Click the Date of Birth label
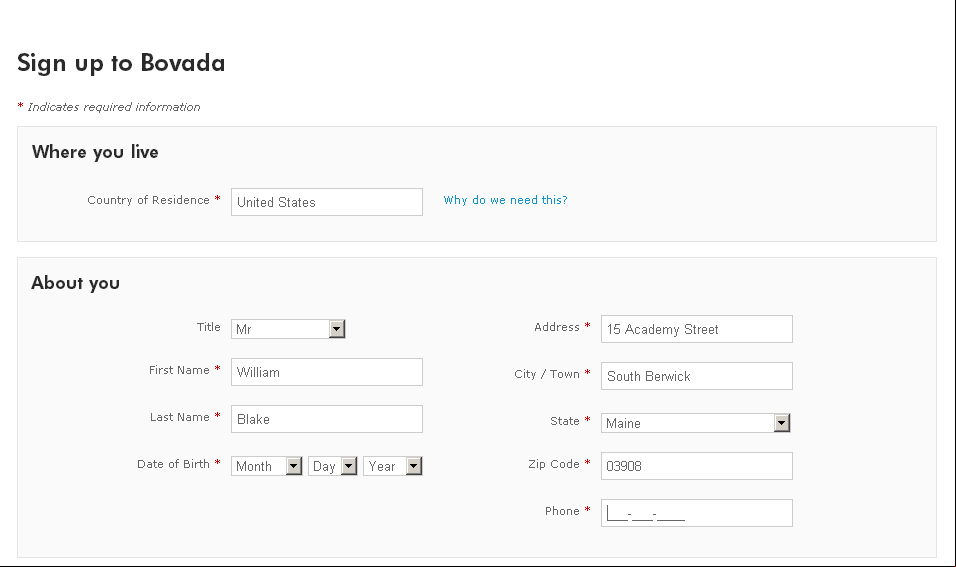The height and width of the screenshot is (567, 956). [x=173, y=464]
